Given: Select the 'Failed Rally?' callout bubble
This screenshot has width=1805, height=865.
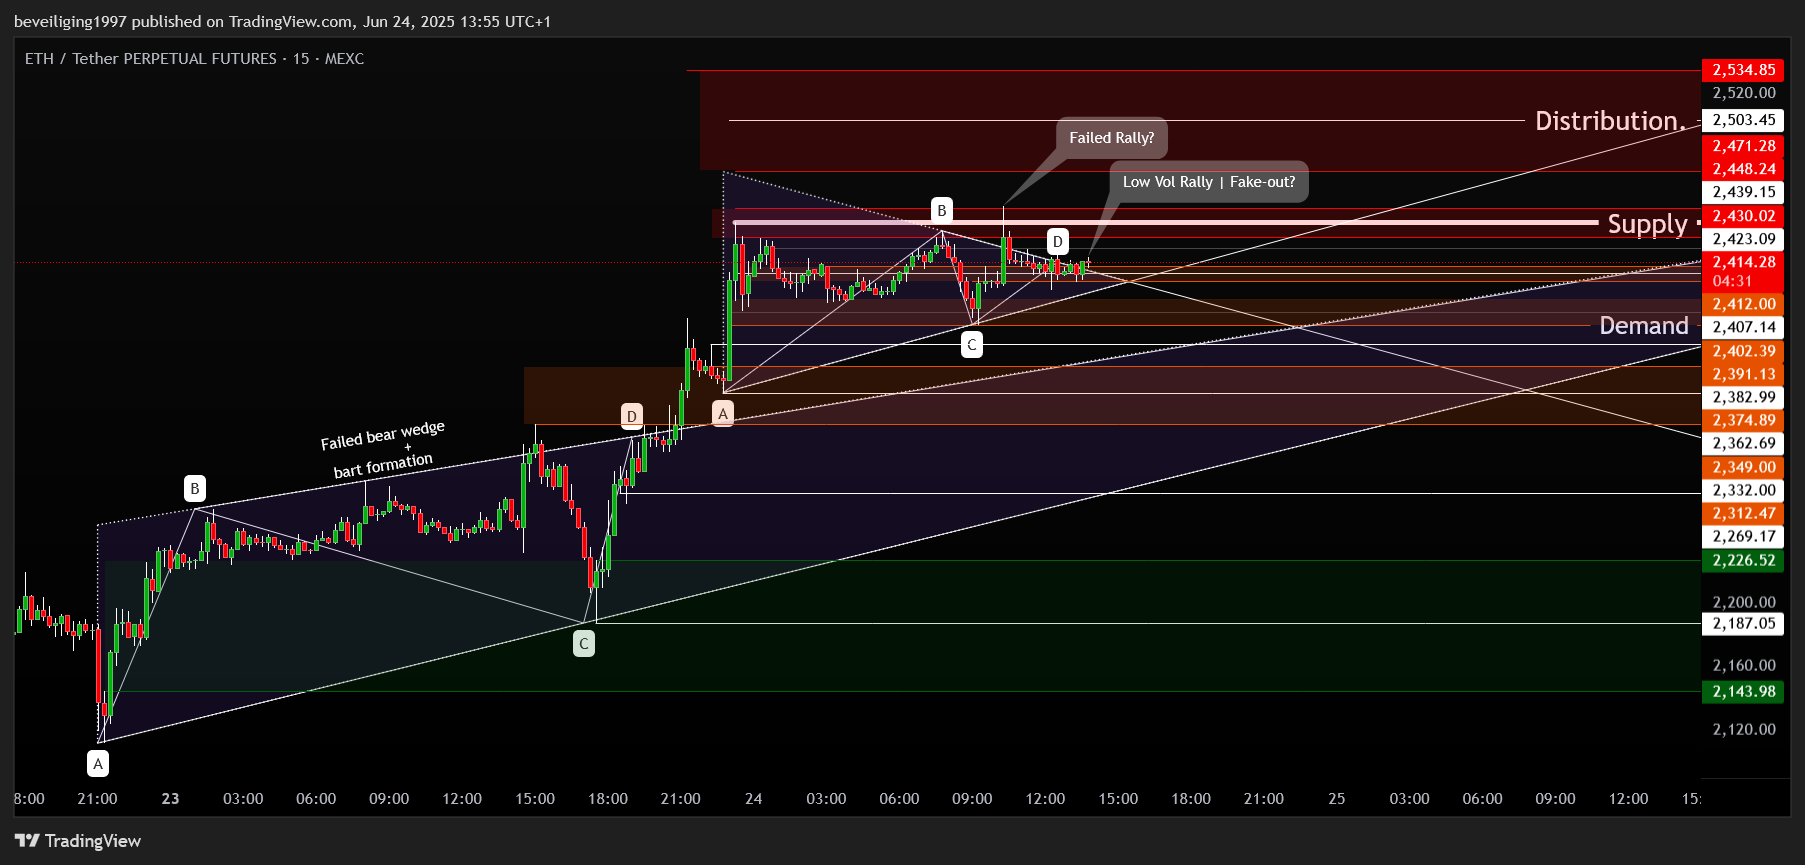Looking at the screenshot, I should tap(1112, 138).
